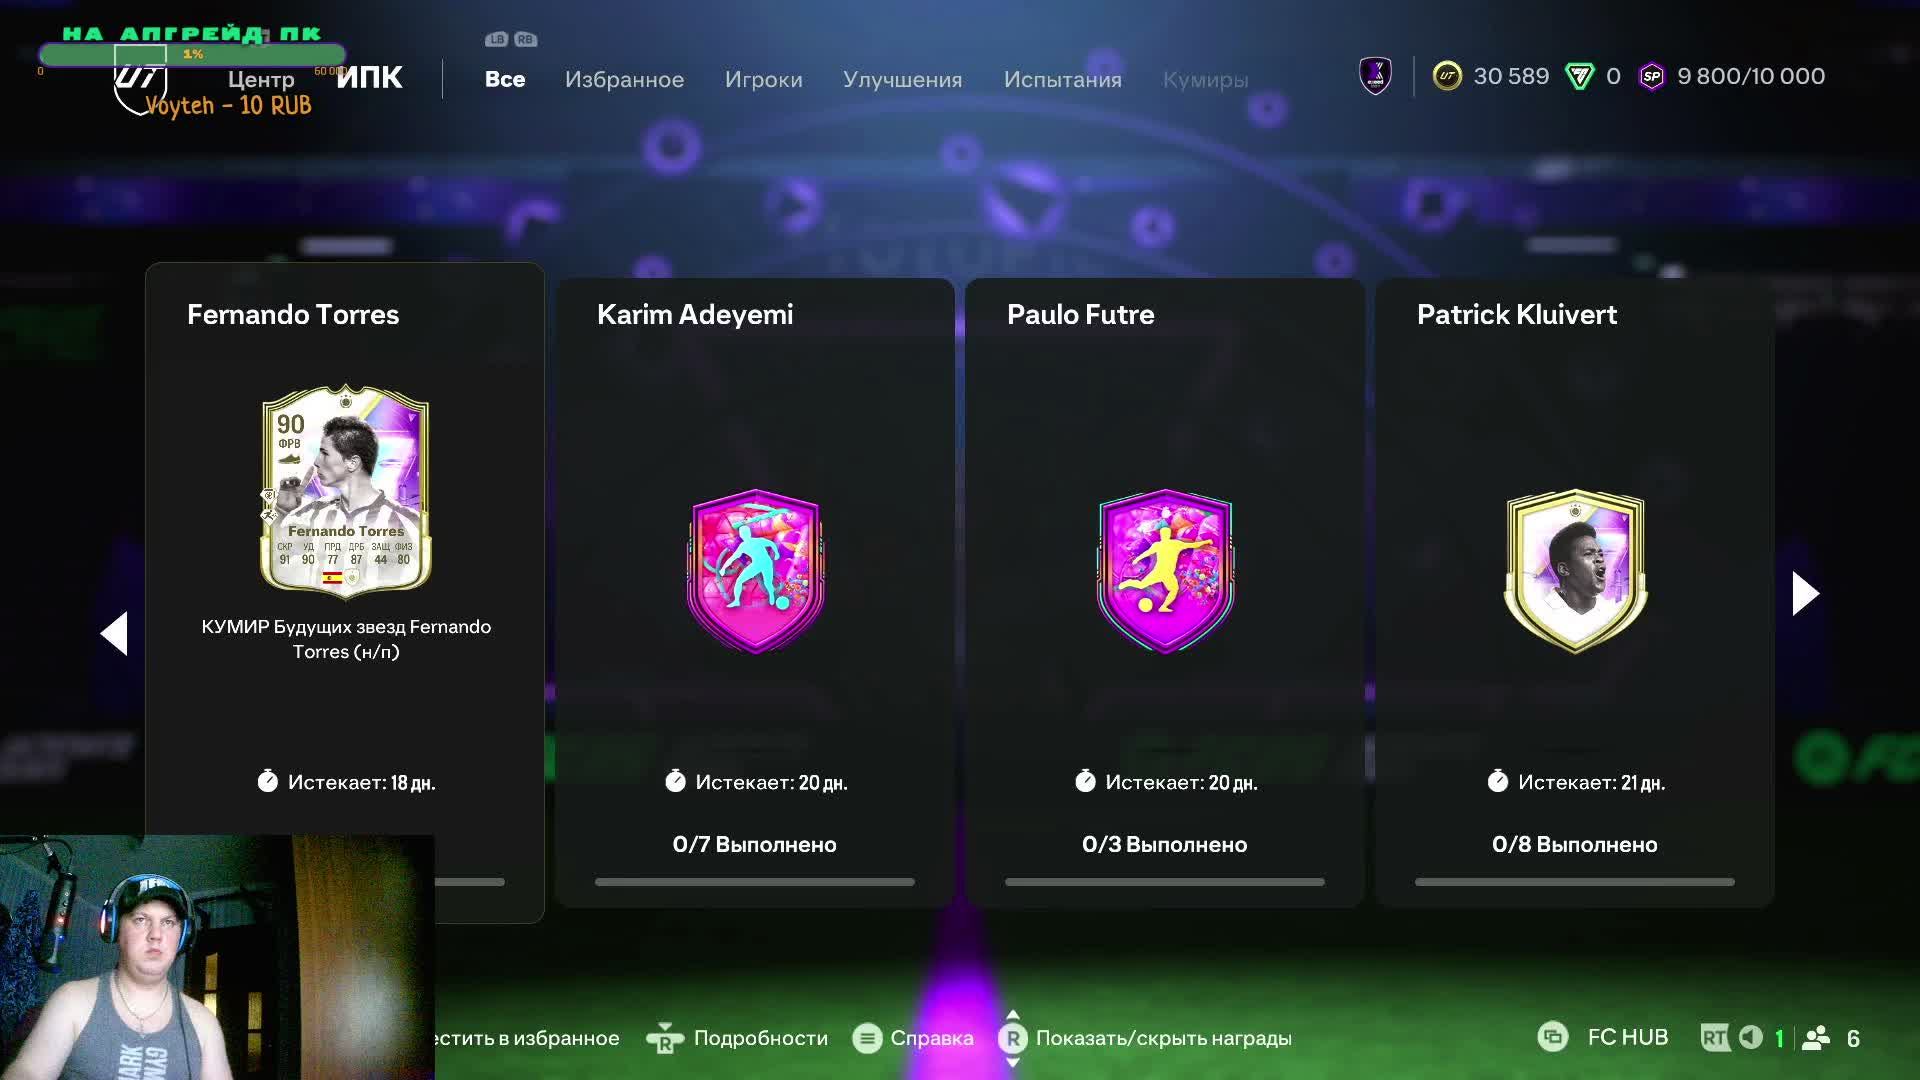Screen dimensions: 1920x1080
Task: Switch to the Игроки tab
Action: pyautogui.click(x=763, y=79)
